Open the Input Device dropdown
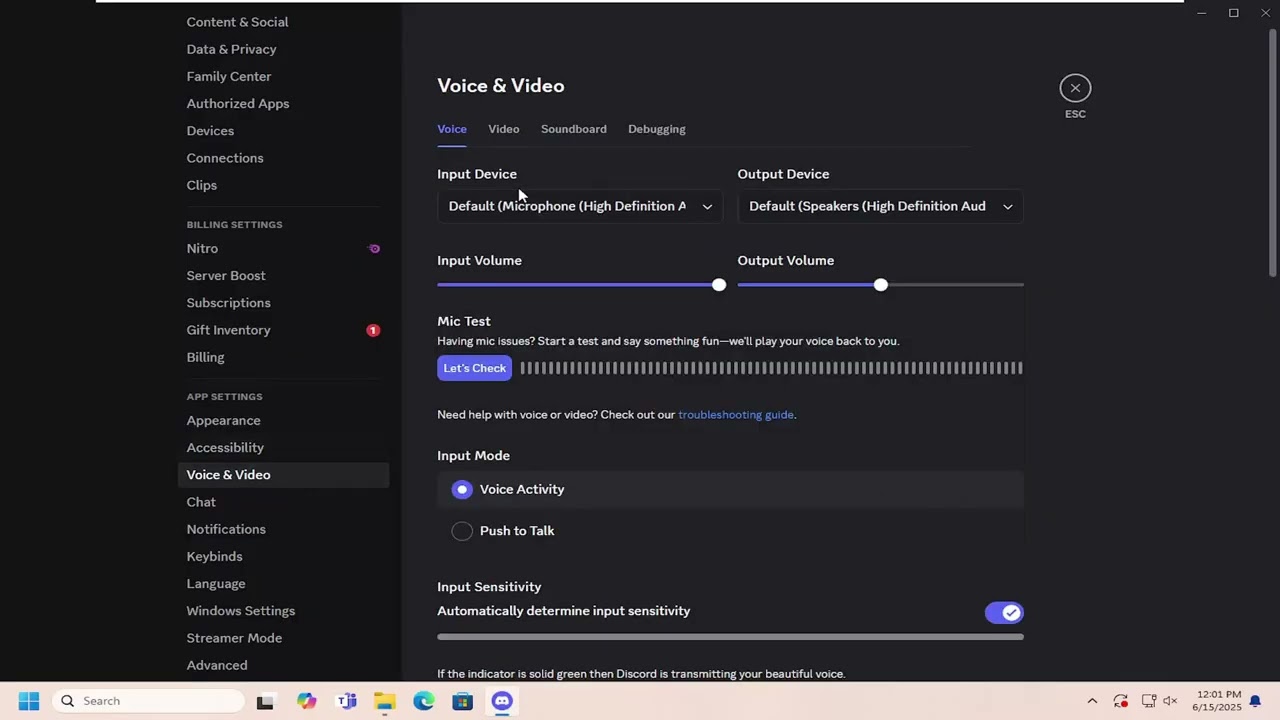1280x720 pixels. [580, 206]
